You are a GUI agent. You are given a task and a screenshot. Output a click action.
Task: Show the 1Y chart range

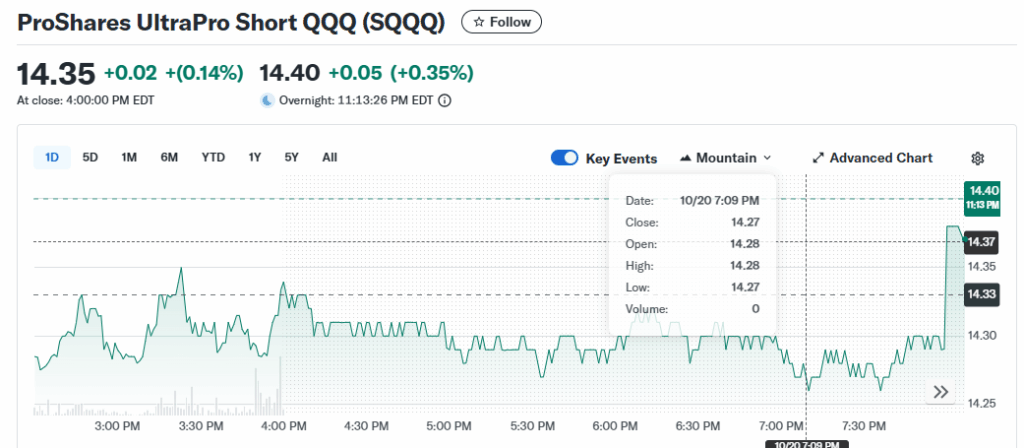[255, 157]
